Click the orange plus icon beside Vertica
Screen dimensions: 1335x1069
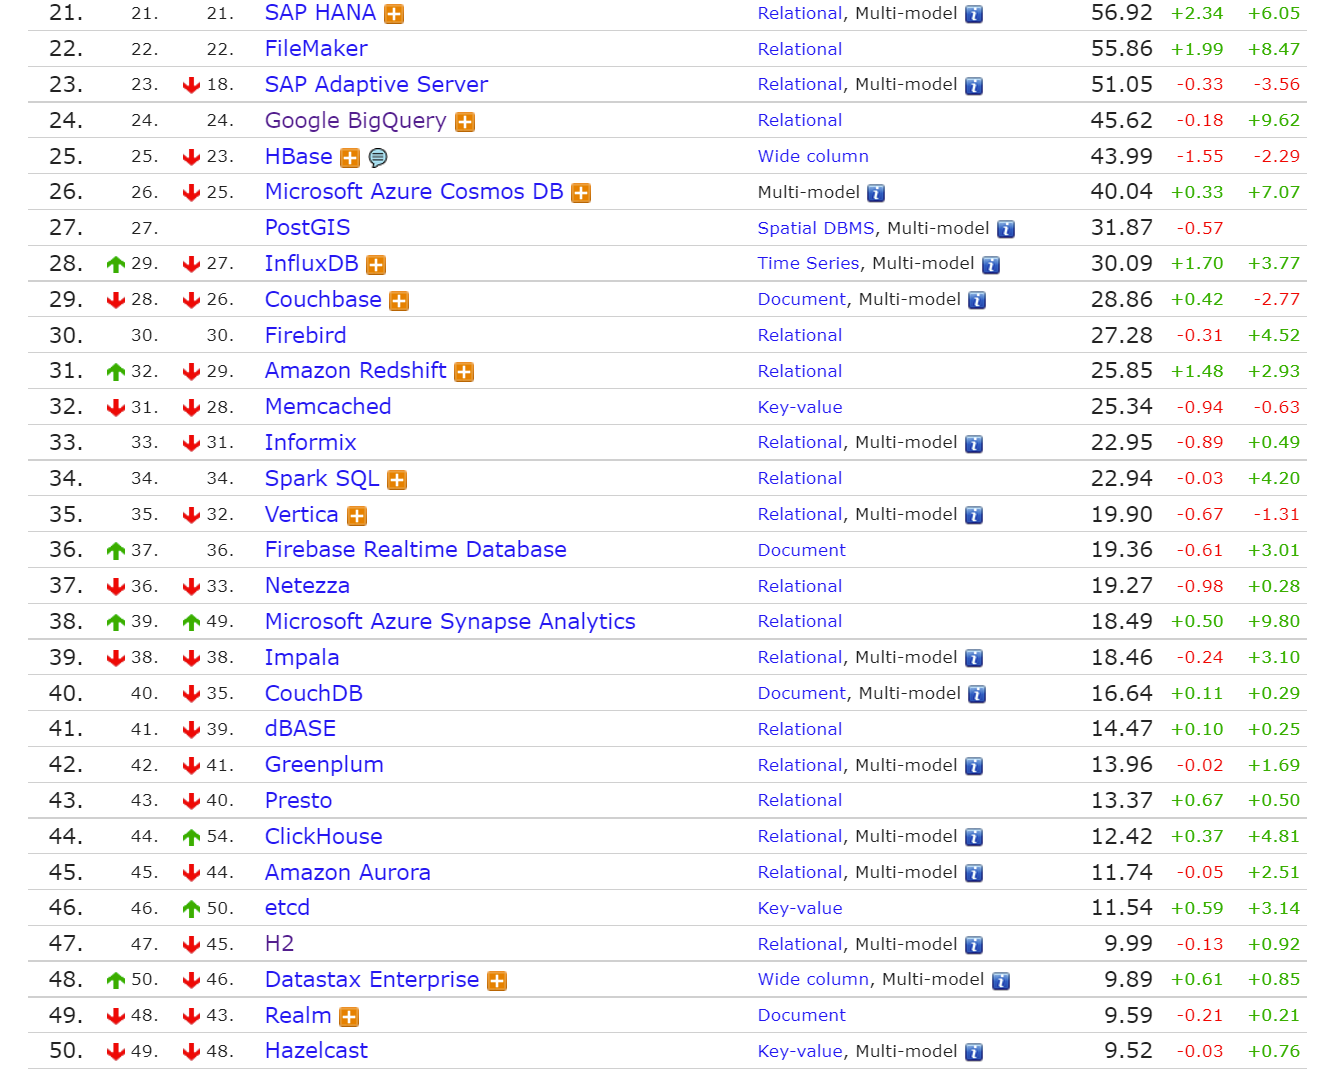pos(357,516)
